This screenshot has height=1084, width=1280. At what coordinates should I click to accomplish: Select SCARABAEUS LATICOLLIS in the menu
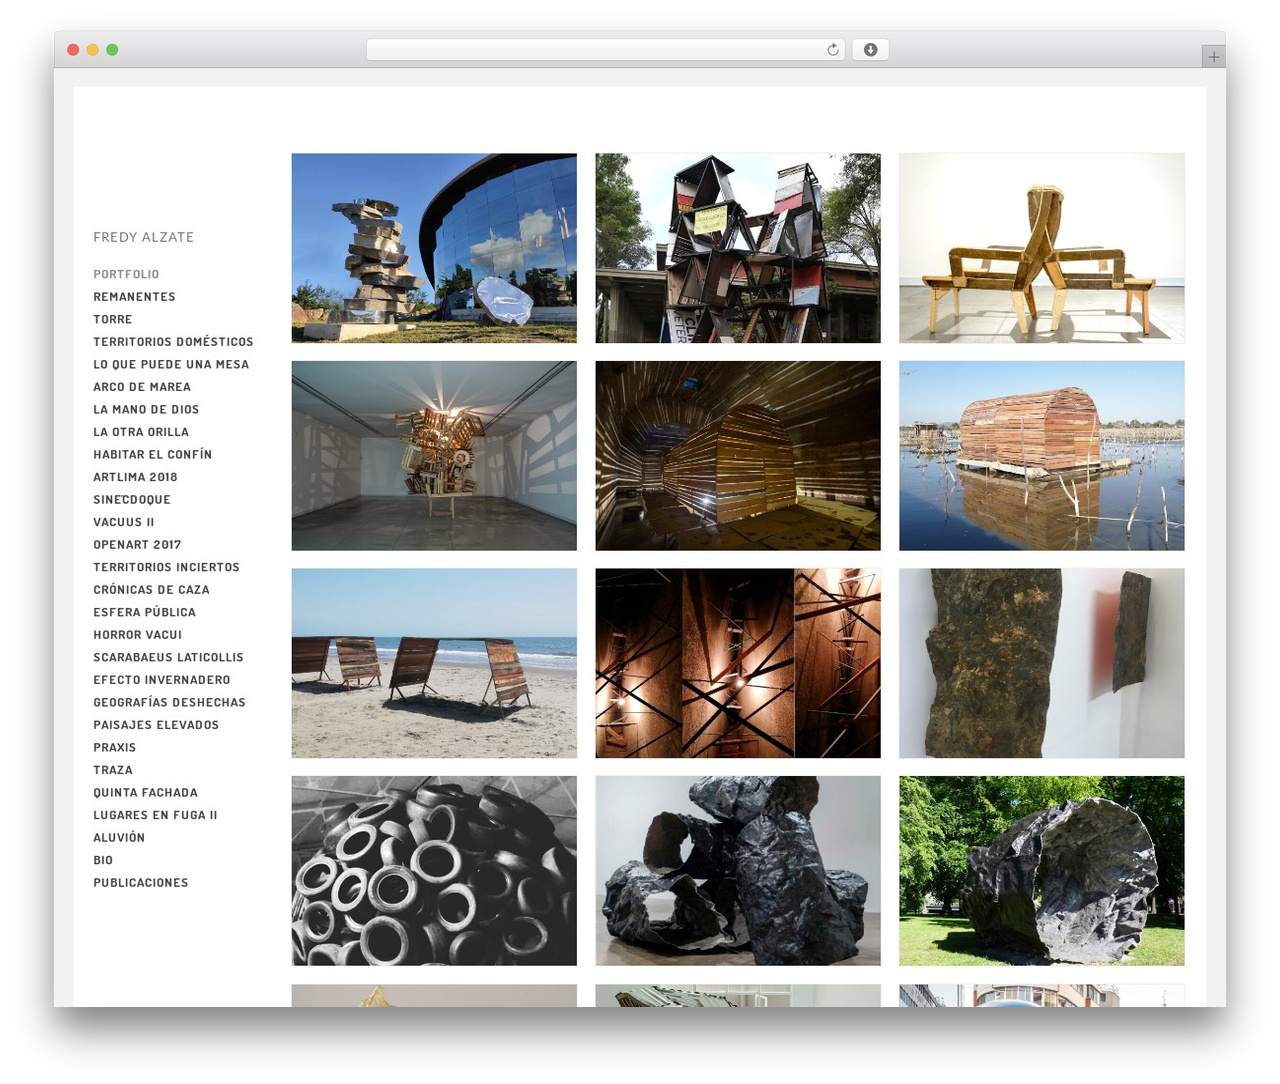pos(168,657)
